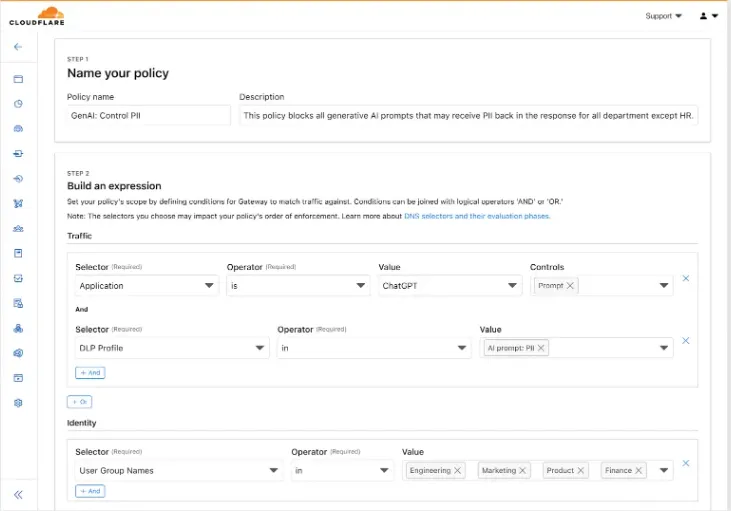This screenshot has width=731, height=511.
Task: Click the Cloudflare logo
Action: pos(36,15)
